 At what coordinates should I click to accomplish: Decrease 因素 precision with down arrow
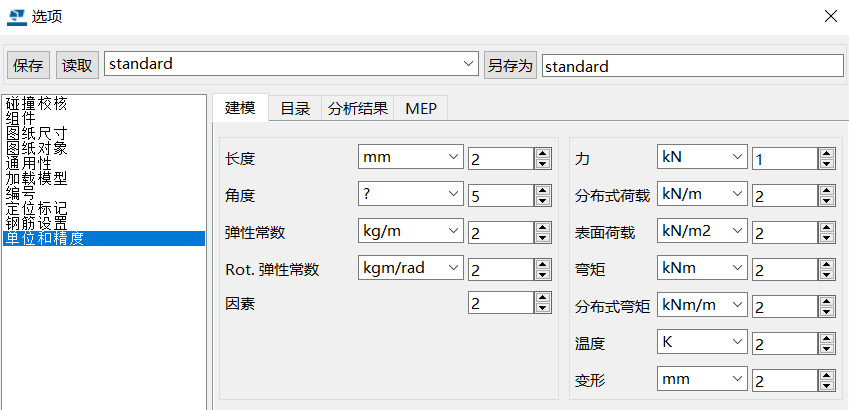point(543,309)
